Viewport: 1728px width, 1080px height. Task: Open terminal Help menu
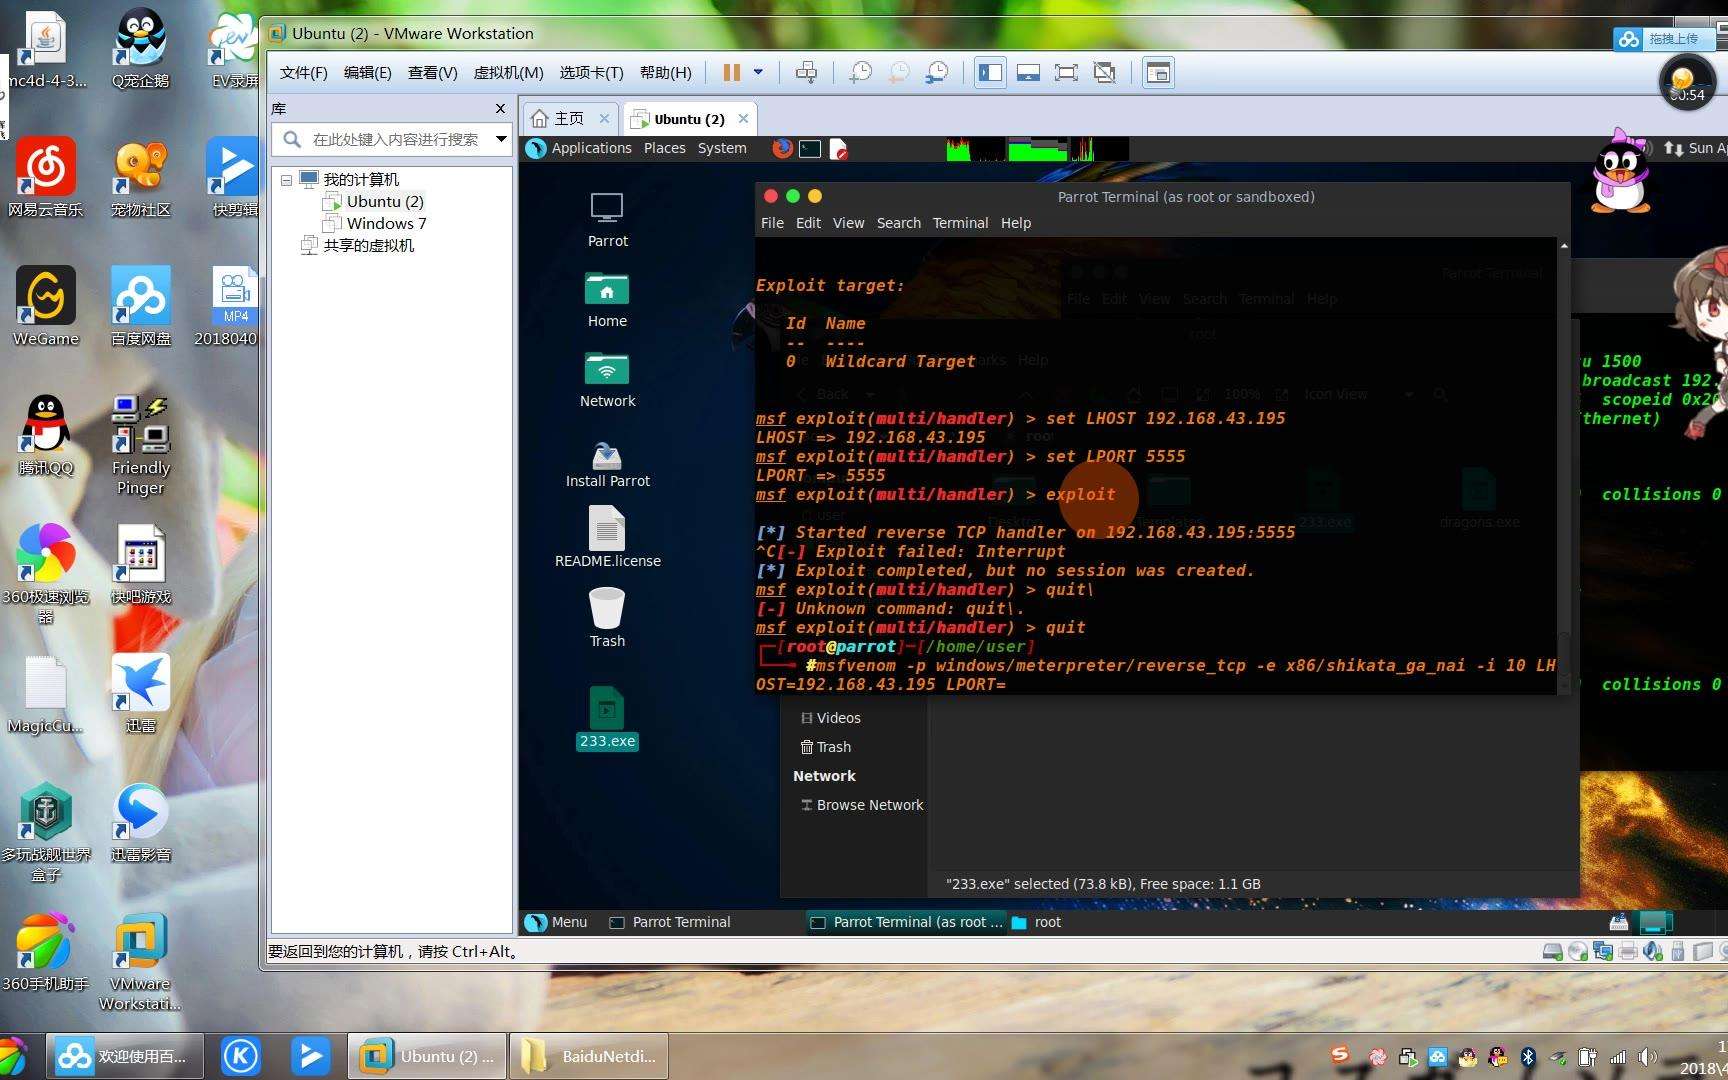click(x=1015, y=223)
